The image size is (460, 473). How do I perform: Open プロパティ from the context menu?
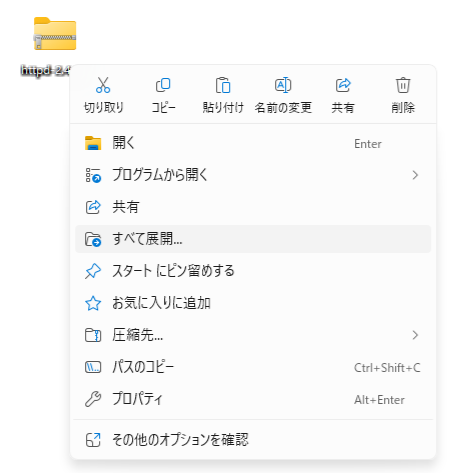pos(253,399)
